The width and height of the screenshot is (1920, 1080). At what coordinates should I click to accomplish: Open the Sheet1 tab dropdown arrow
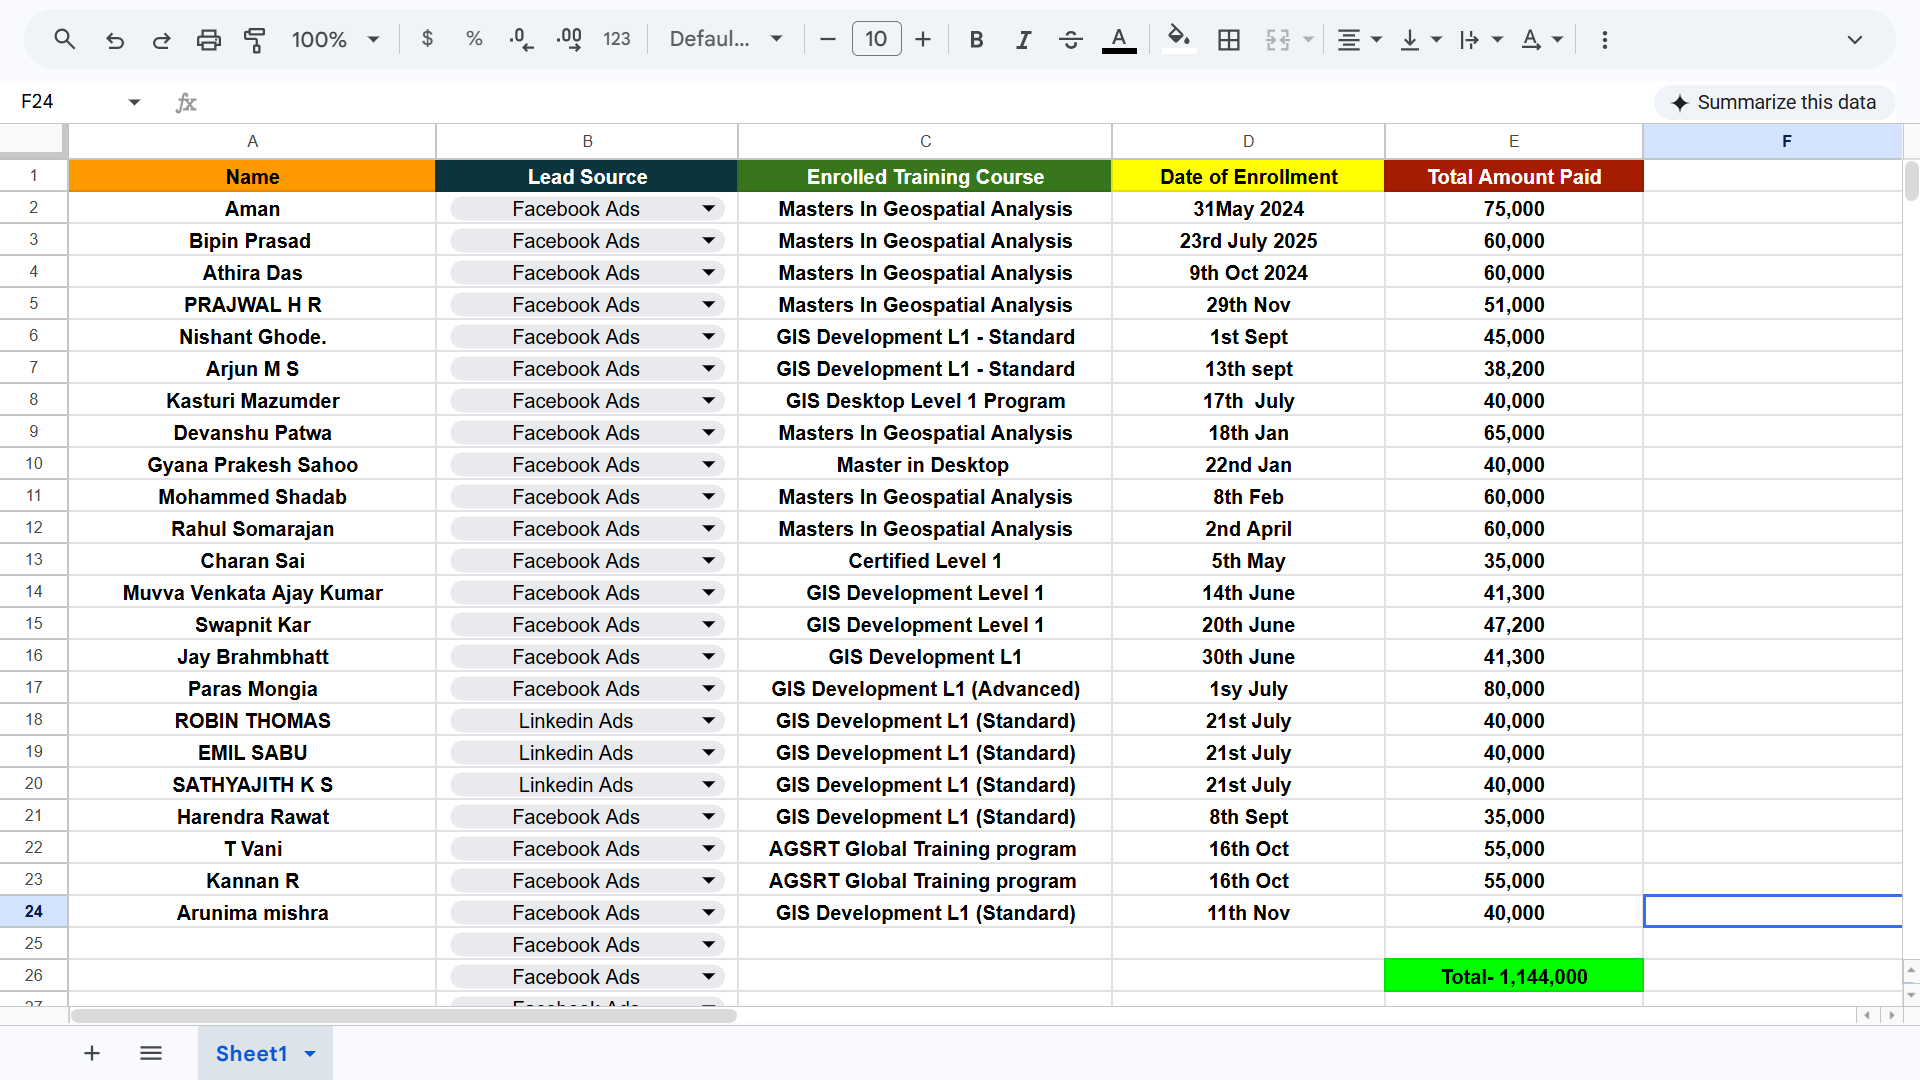coord(310,1054)
